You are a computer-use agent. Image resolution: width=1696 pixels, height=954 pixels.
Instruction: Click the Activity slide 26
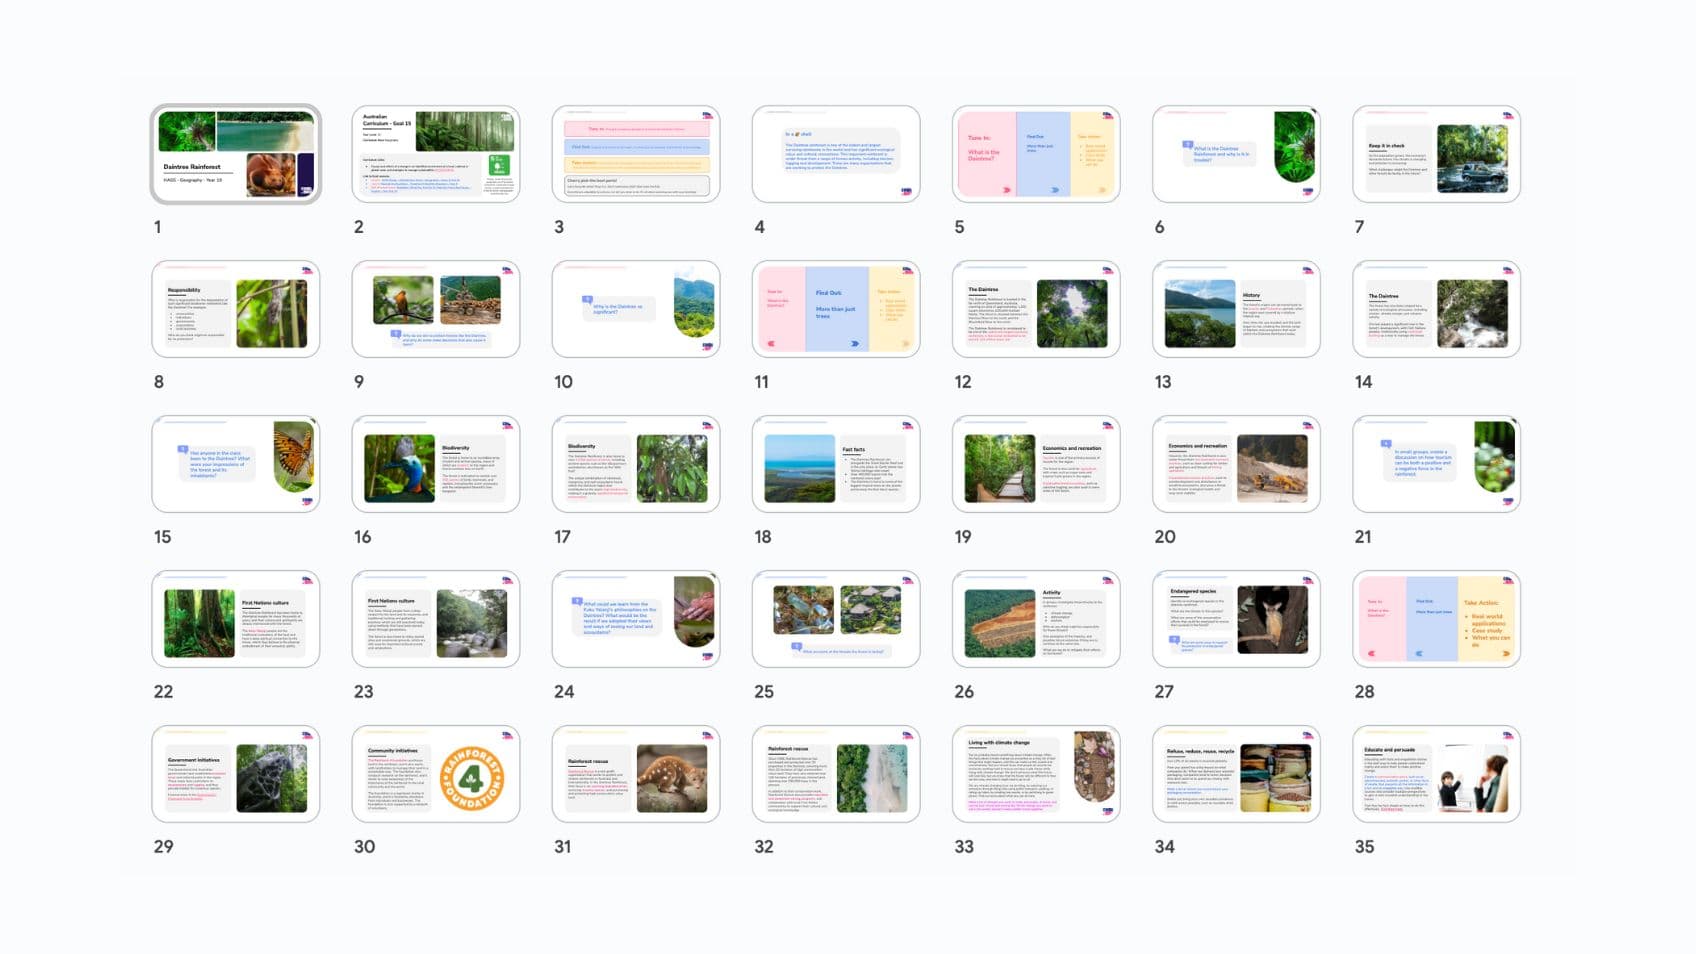1036,619
